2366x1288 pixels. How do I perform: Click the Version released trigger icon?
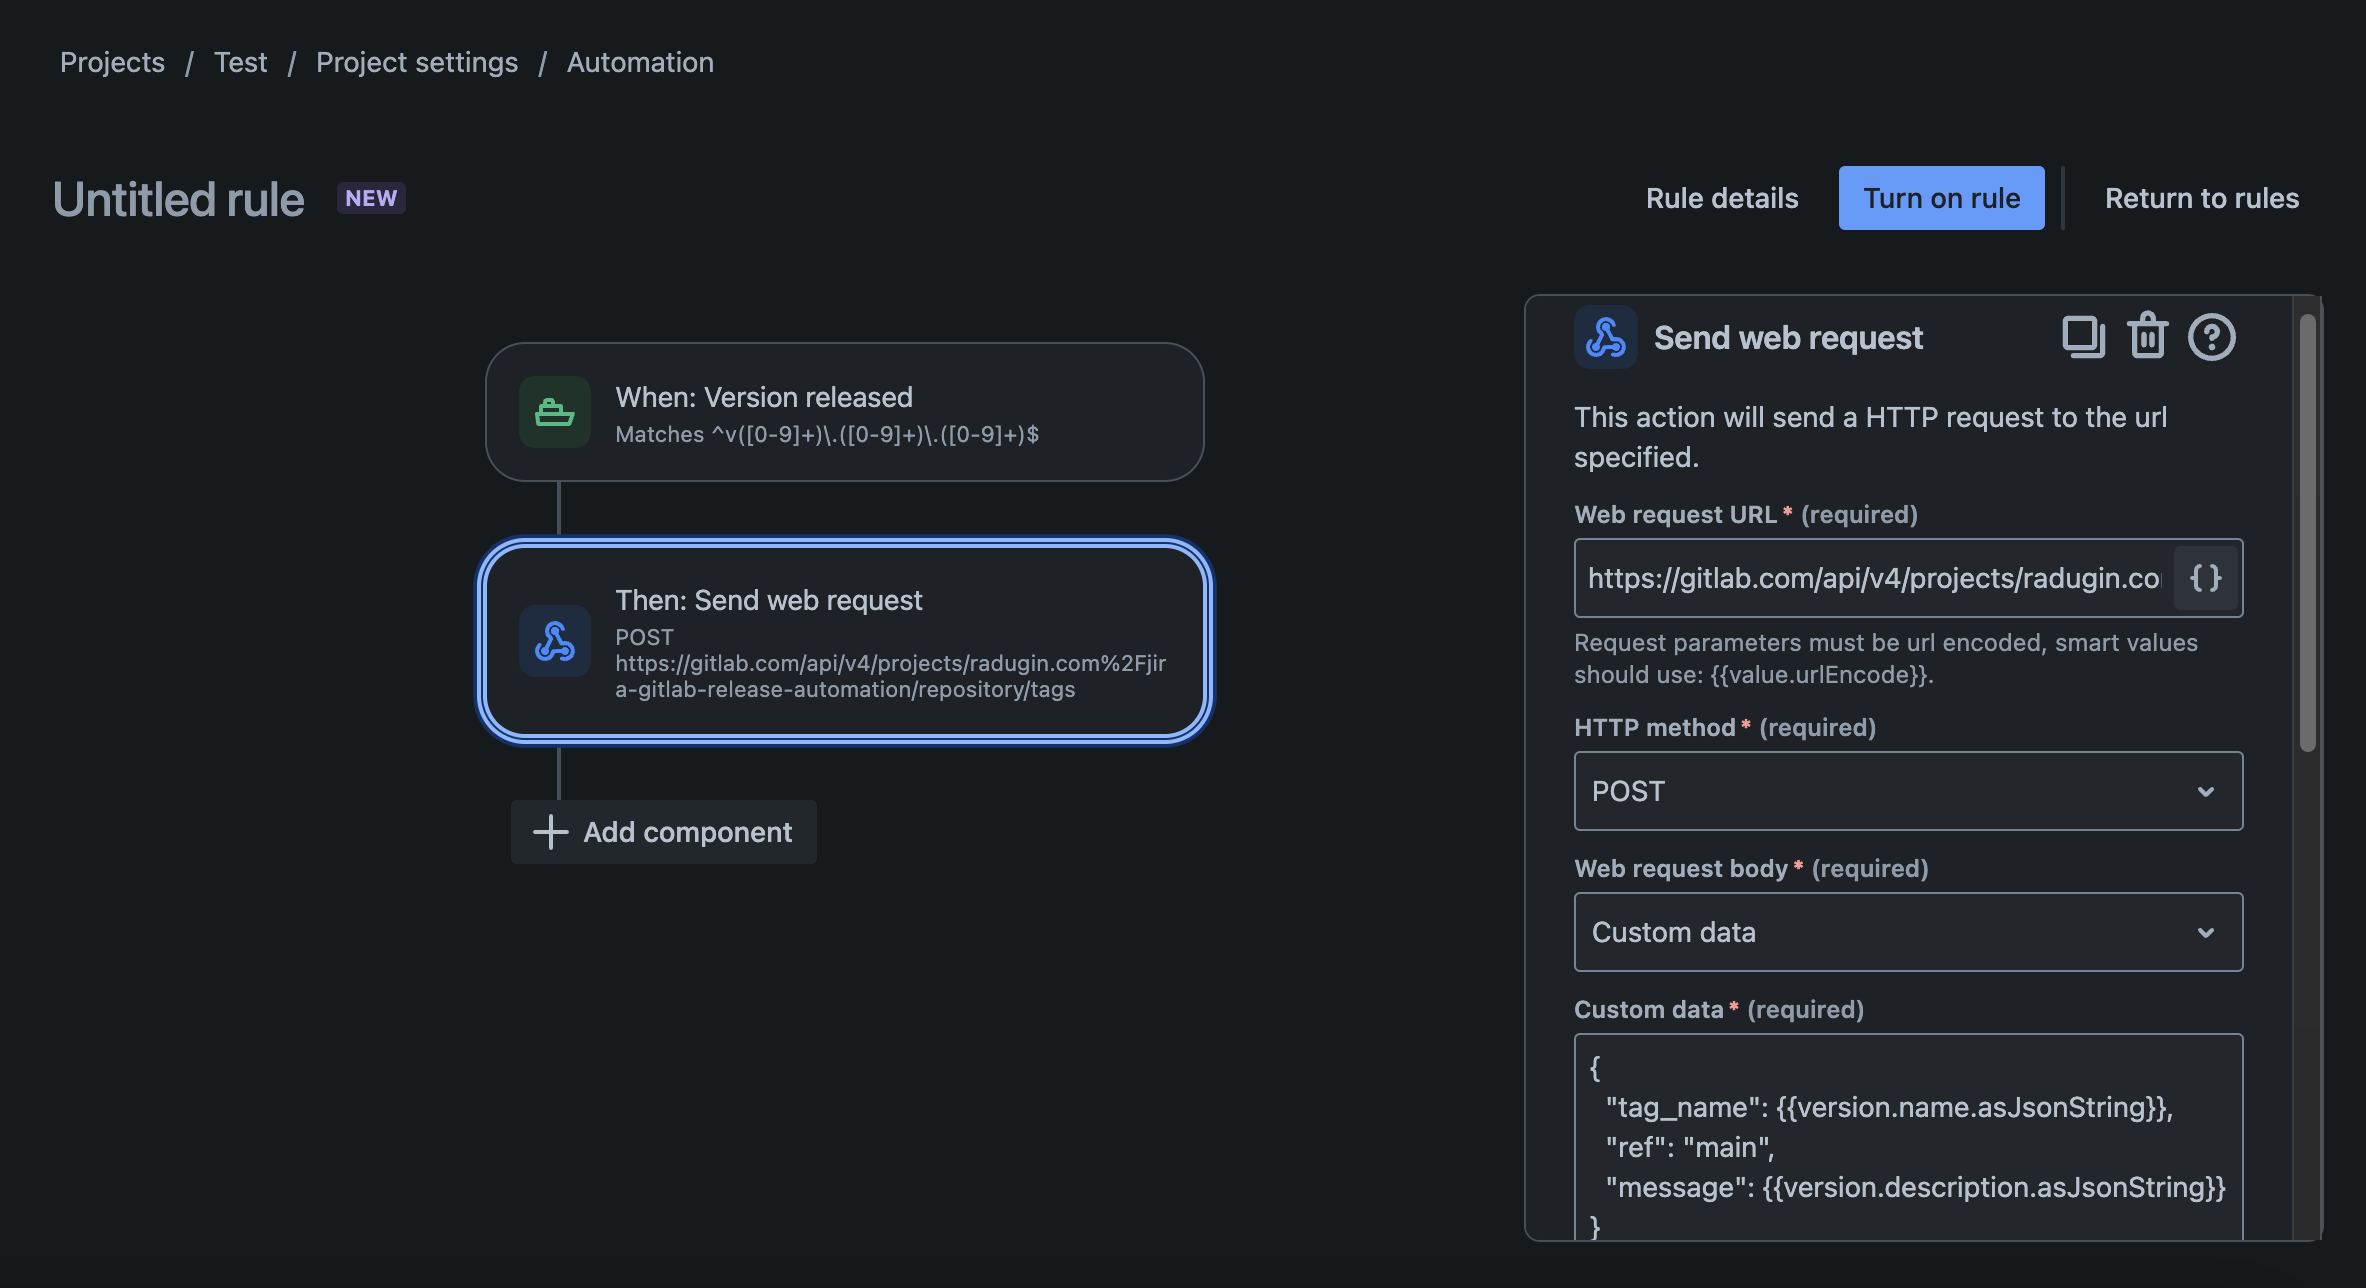tap(555, 411)
